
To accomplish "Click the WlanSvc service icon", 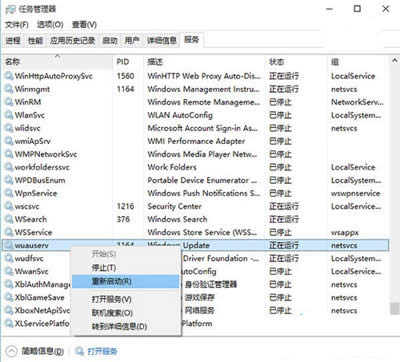I will click(x=9, y=115).
